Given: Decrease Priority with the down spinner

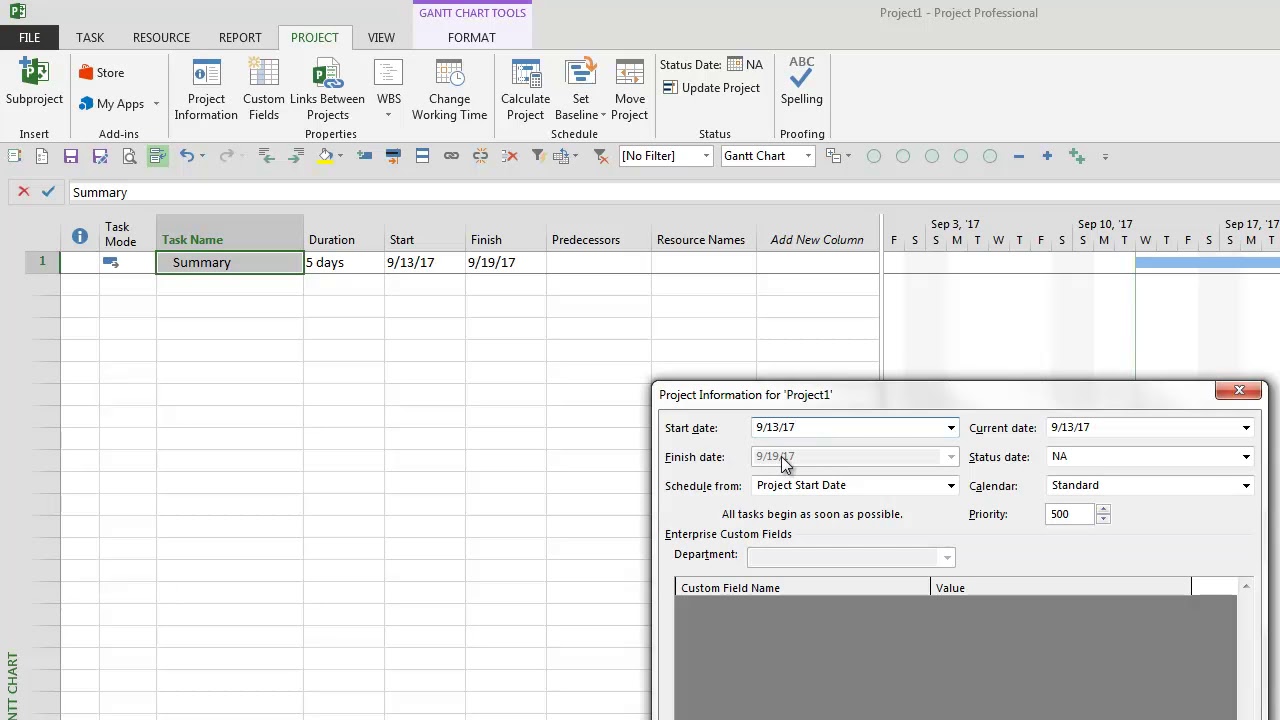Looking at the screenshot, I should click(x=1103, y=519).
